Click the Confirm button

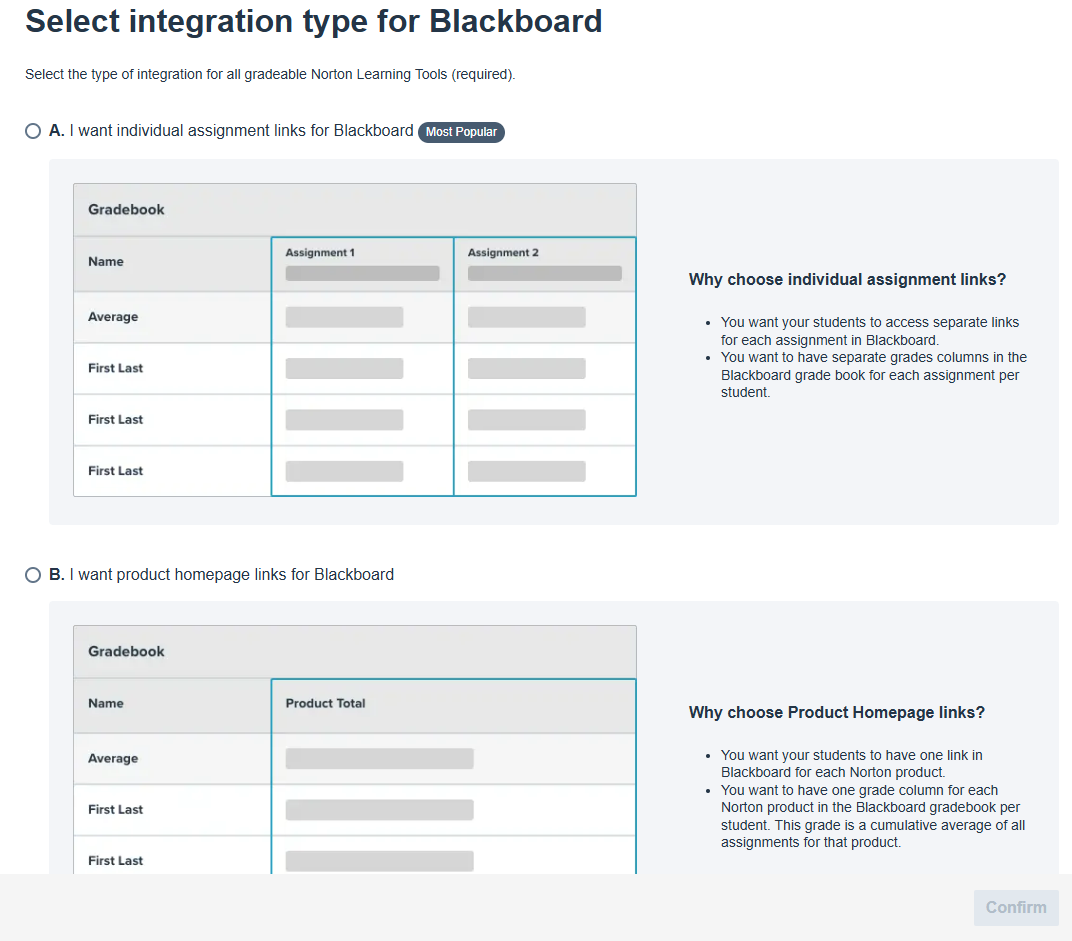(1015, 907)
